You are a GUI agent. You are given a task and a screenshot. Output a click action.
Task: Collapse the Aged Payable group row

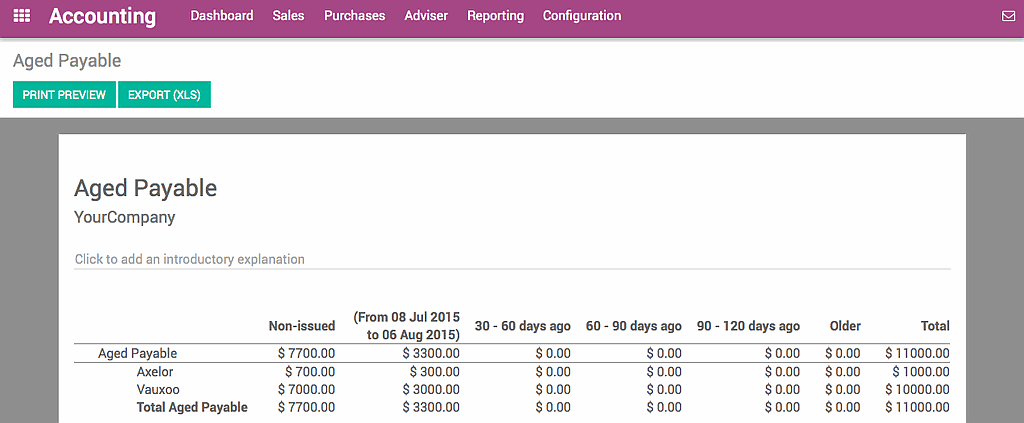[137, 353]
